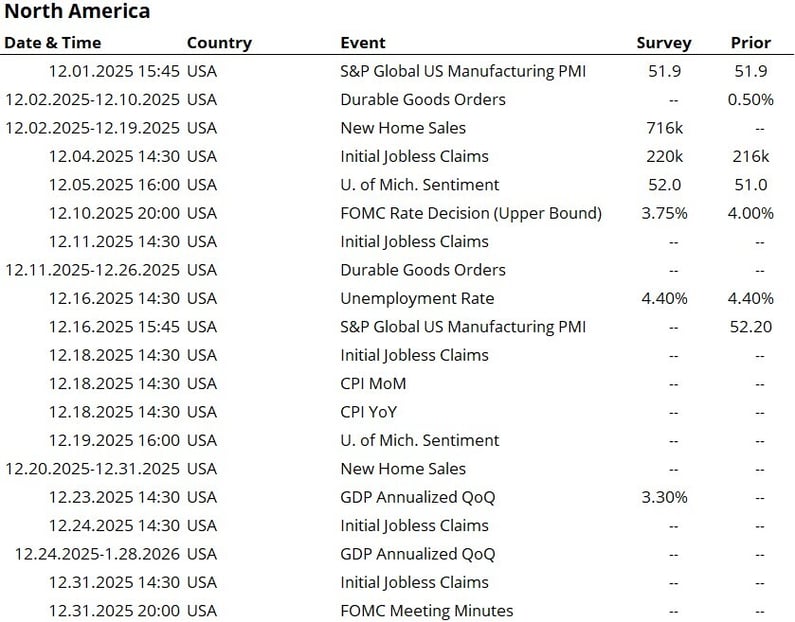
Task: Click the North America section heading
Action: 77,12
